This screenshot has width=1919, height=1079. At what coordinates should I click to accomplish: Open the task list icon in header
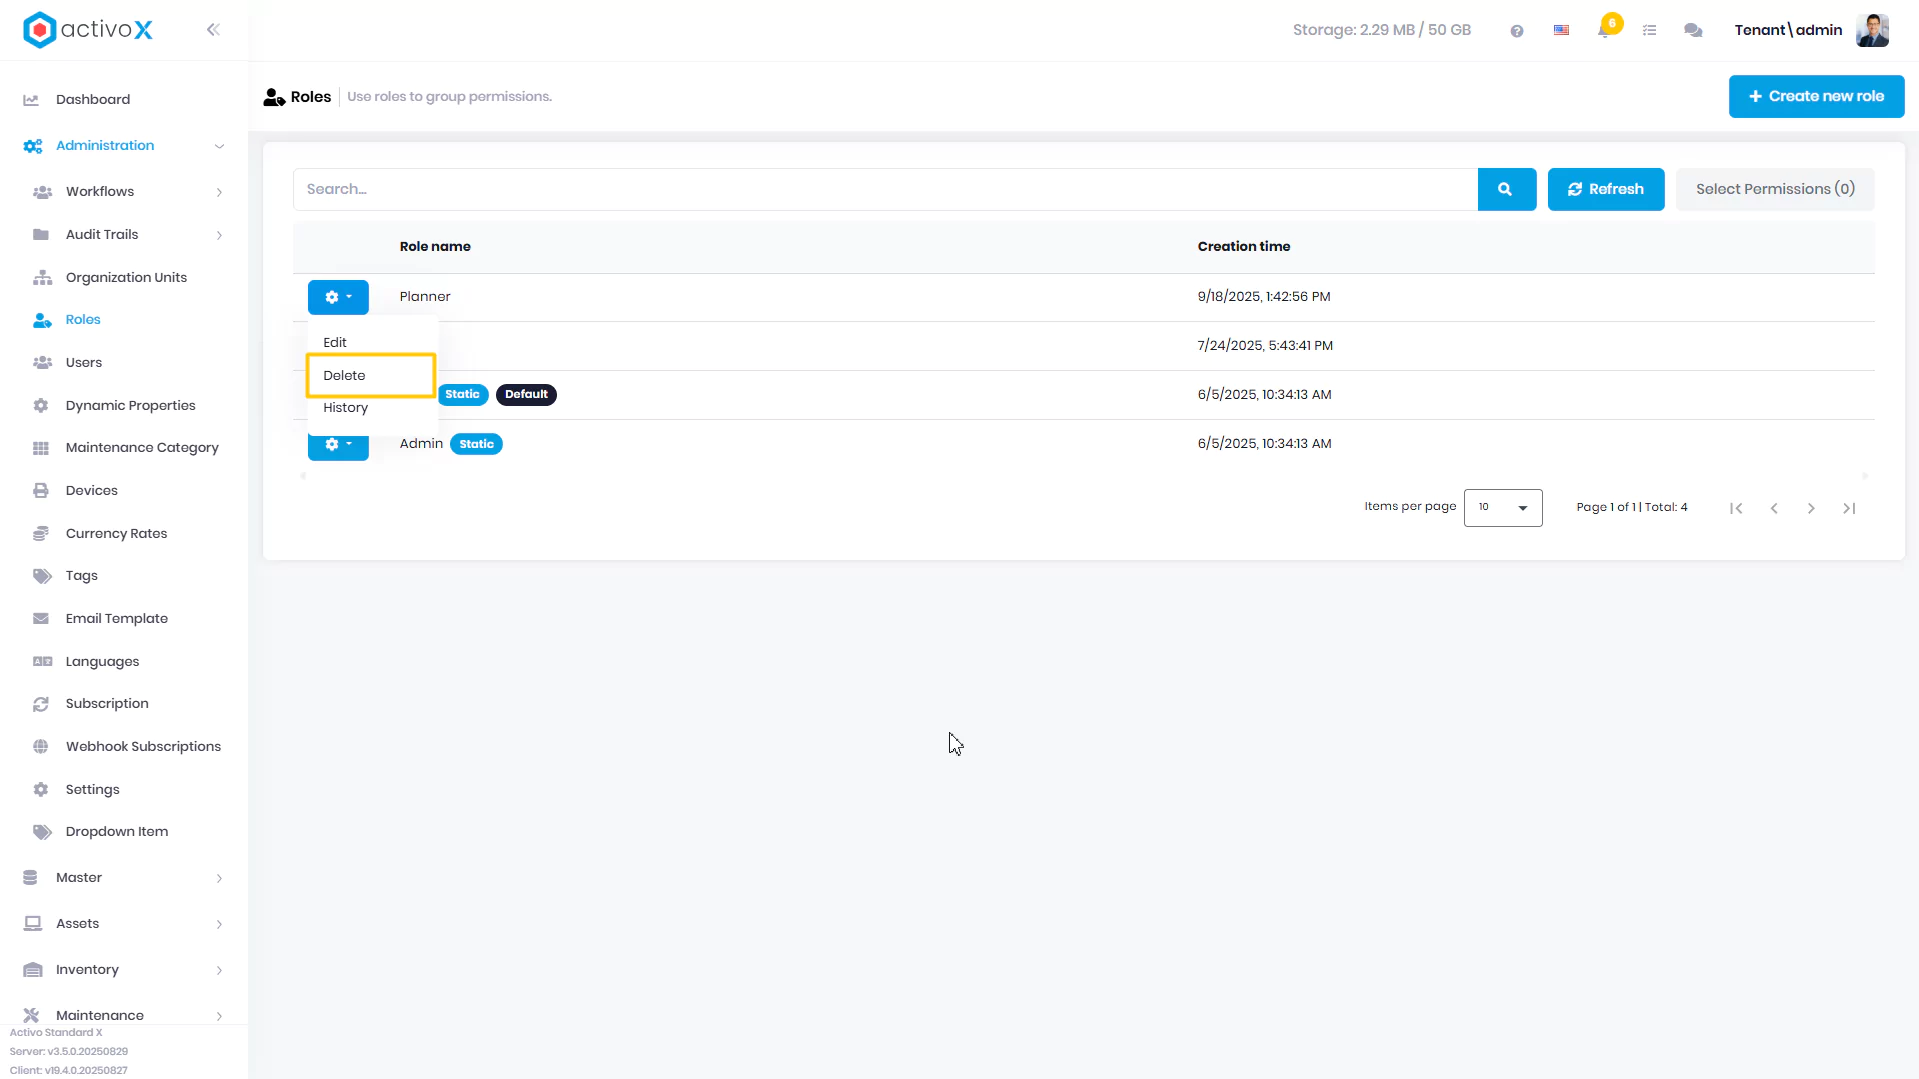point(1650,31)
